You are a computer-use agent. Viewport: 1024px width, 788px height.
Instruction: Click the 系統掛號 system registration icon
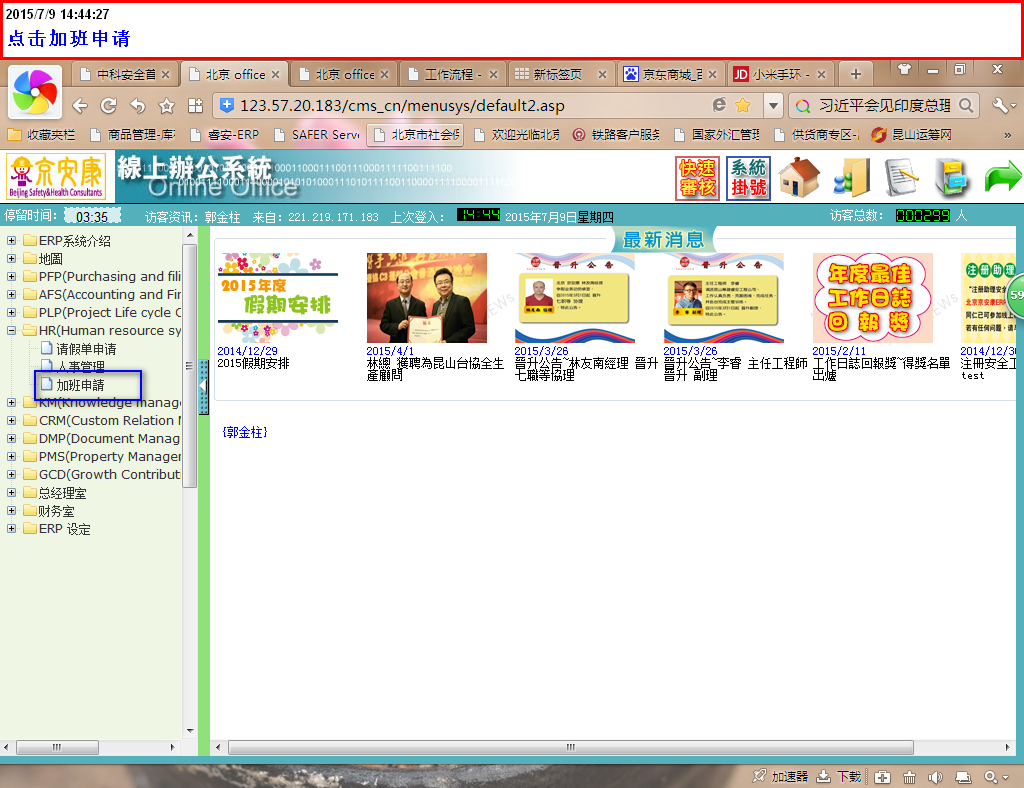[x=748, y=178]
